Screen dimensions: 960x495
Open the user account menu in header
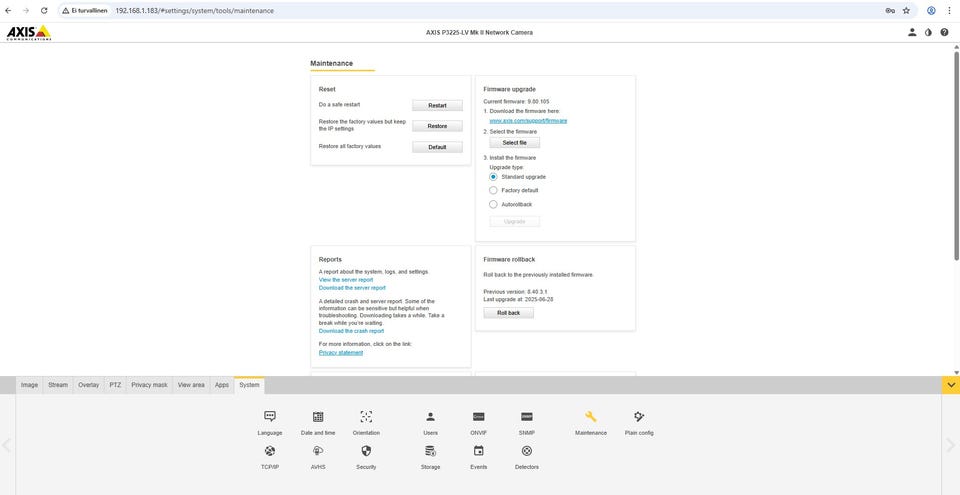click(912, 32)
